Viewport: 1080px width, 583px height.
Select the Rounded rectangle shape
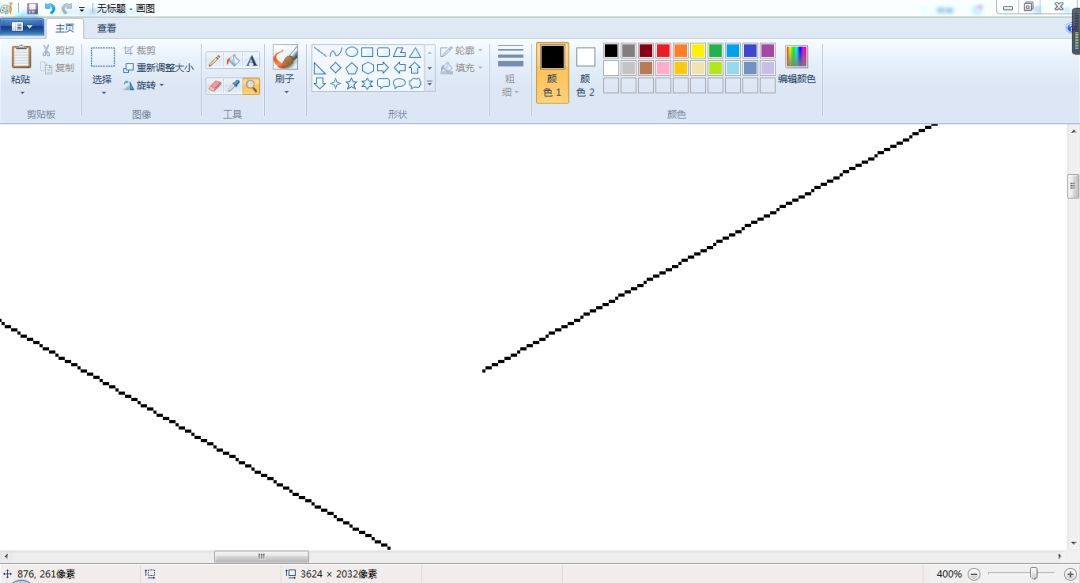click(383, 52)
